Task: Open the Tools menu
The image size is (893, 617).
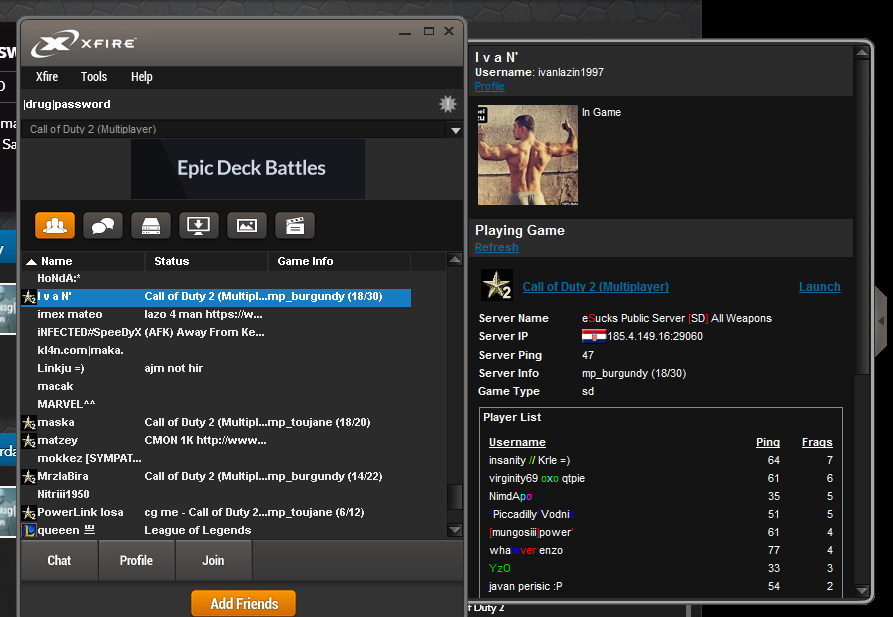Action: tap(94, 77)
